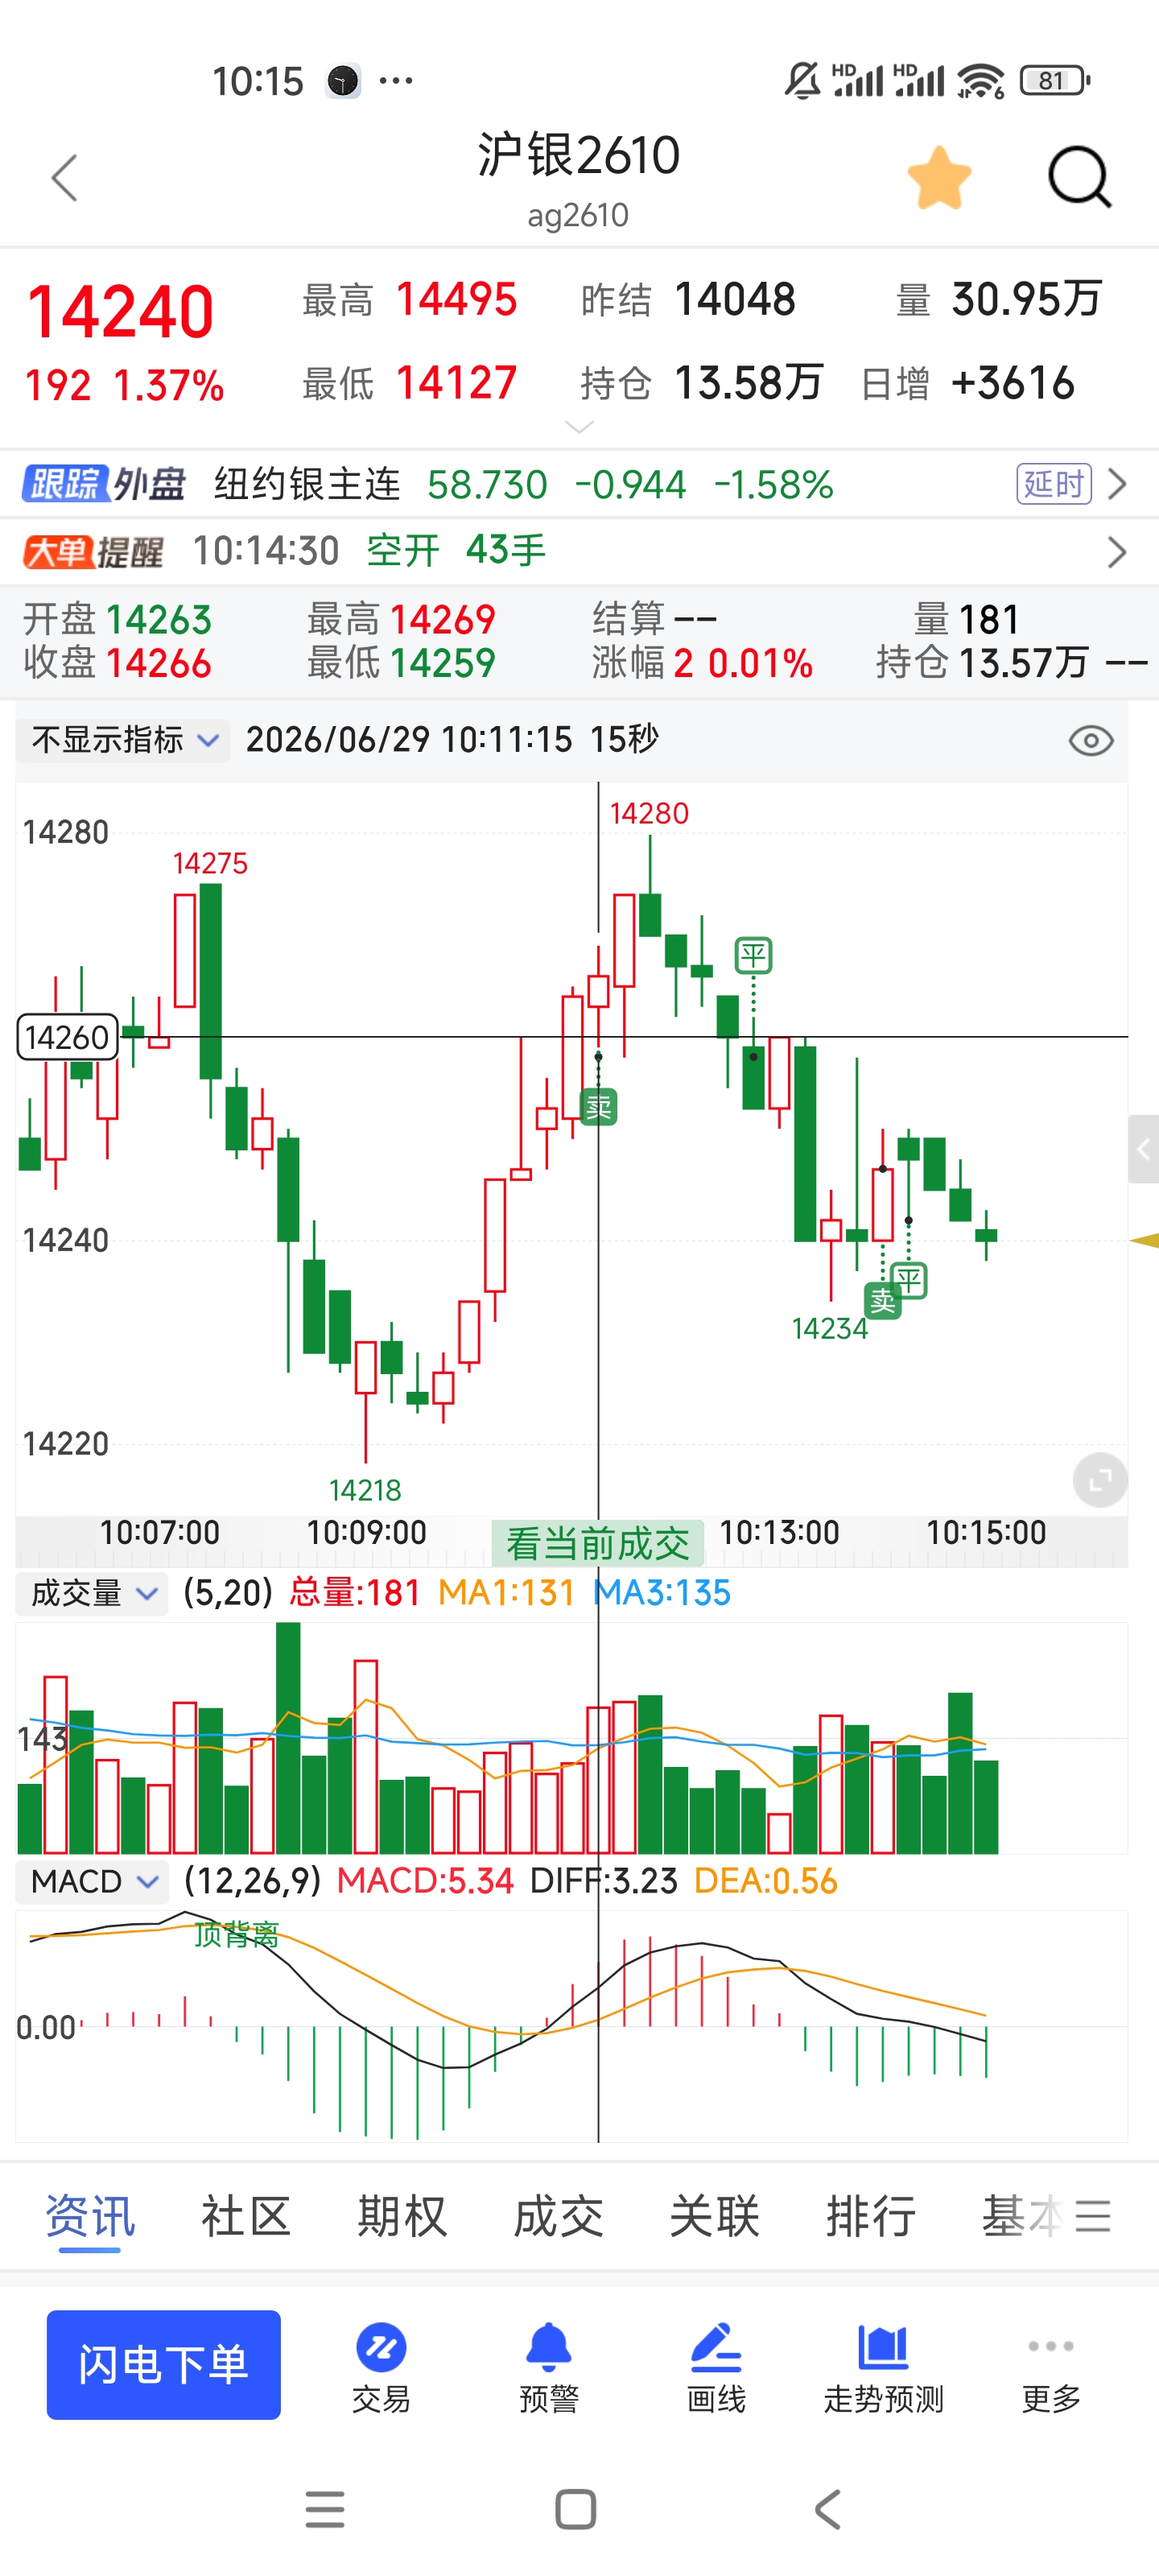Open the 成交量 volume dropdown
The width and height of the screenshot is (1159, 2576).
(x=93, y=1593)
